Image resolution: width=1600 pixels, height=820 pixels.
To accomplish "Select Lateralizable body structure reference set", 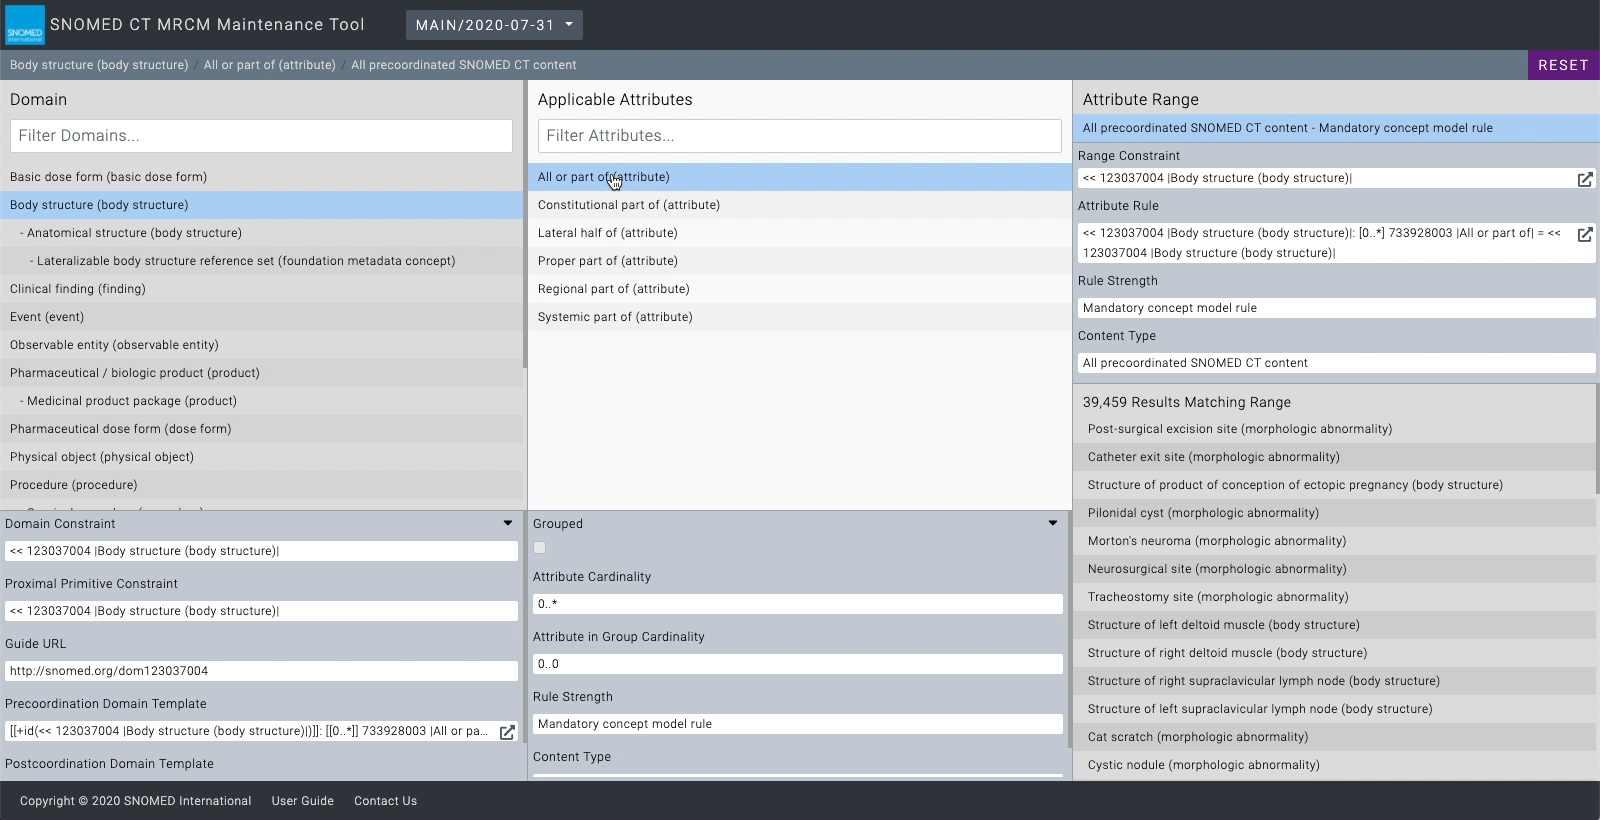I will click(261, 261).
